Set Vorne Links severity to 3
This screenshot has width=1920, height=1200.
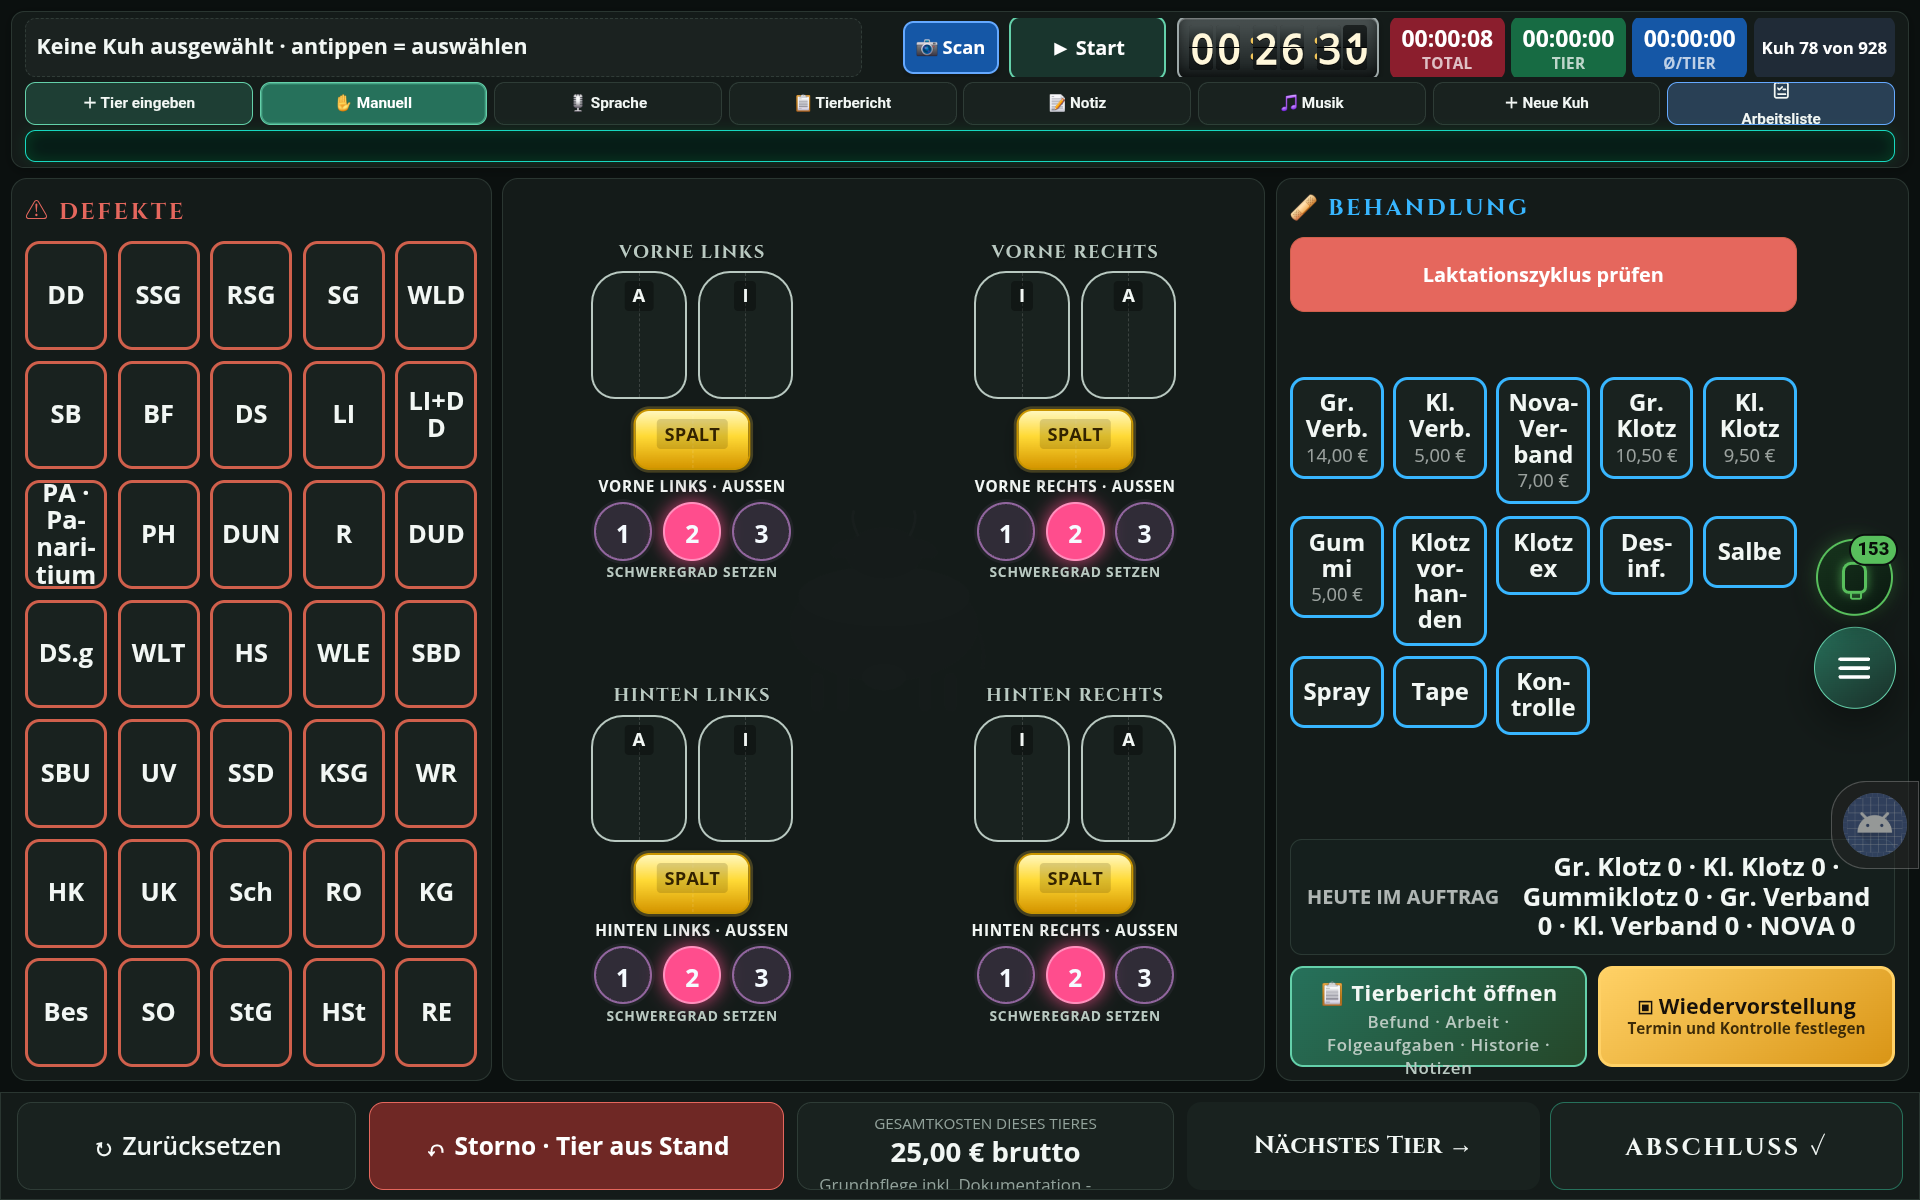(761, 533)
